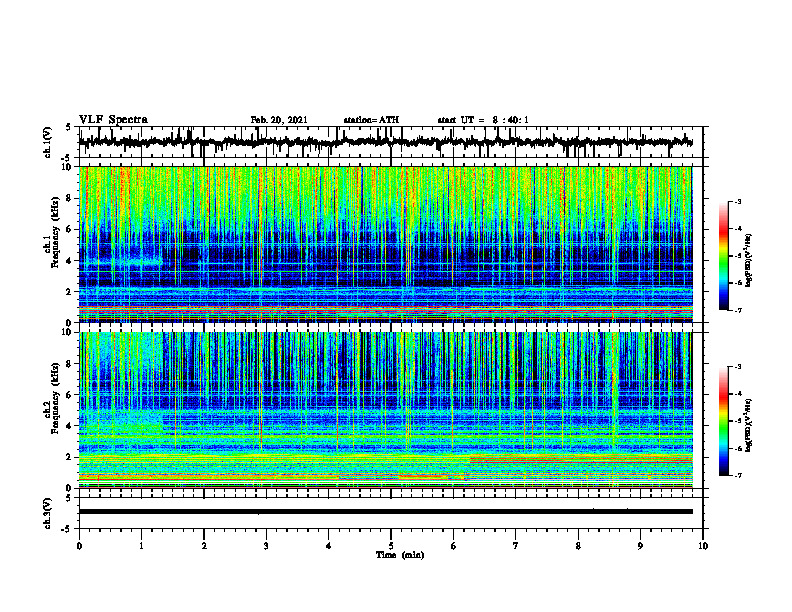Click time-axis tick label "6"
792x612 pixels.
(454, 546)
